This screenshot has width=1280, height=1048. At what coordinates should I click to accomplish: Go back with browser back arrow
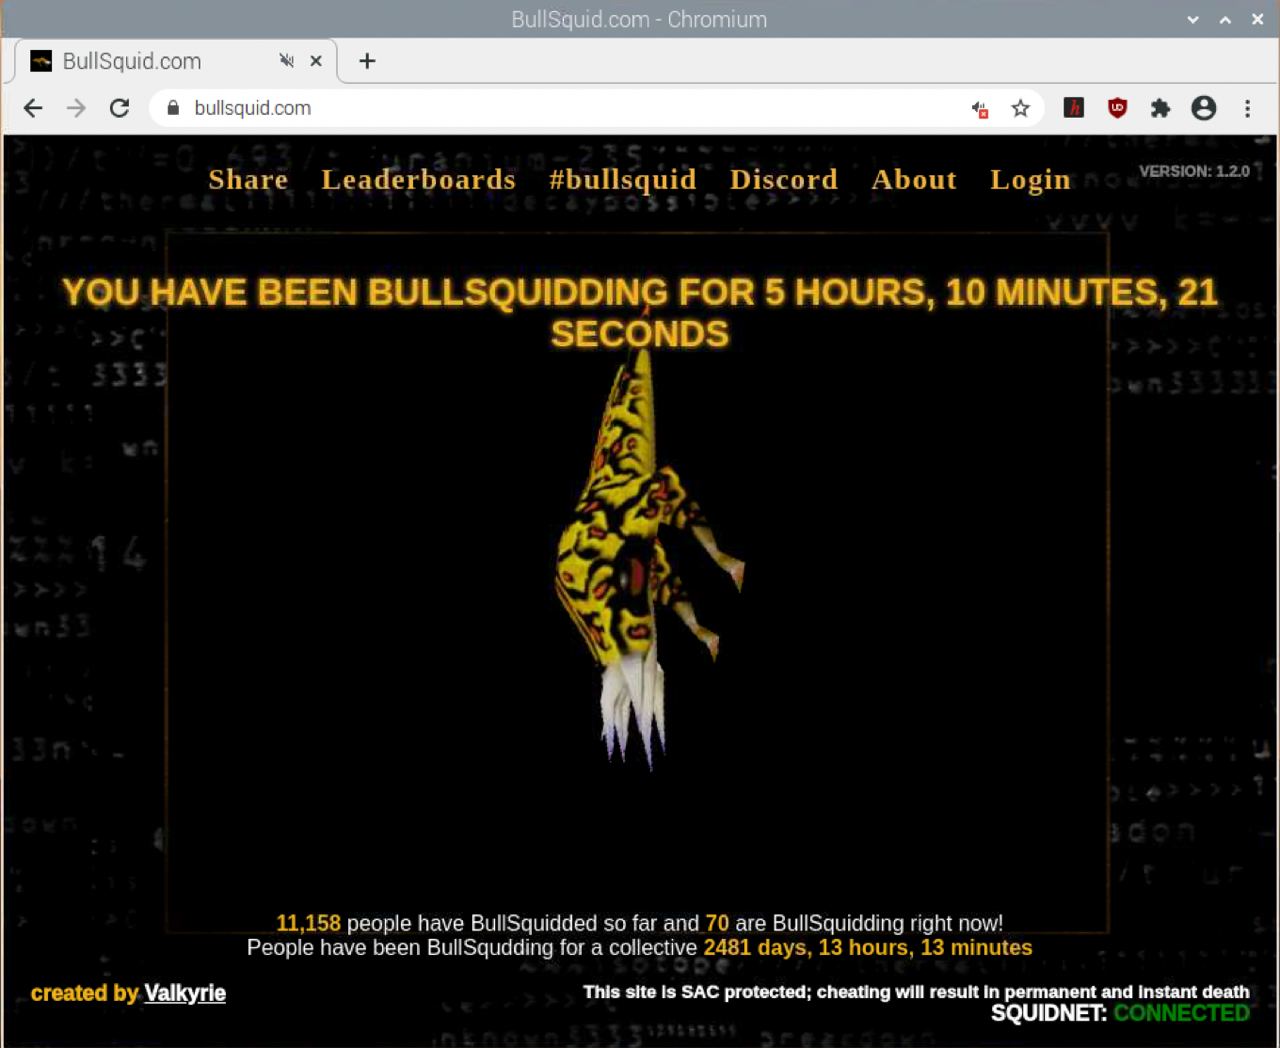[x=33, y=108]
